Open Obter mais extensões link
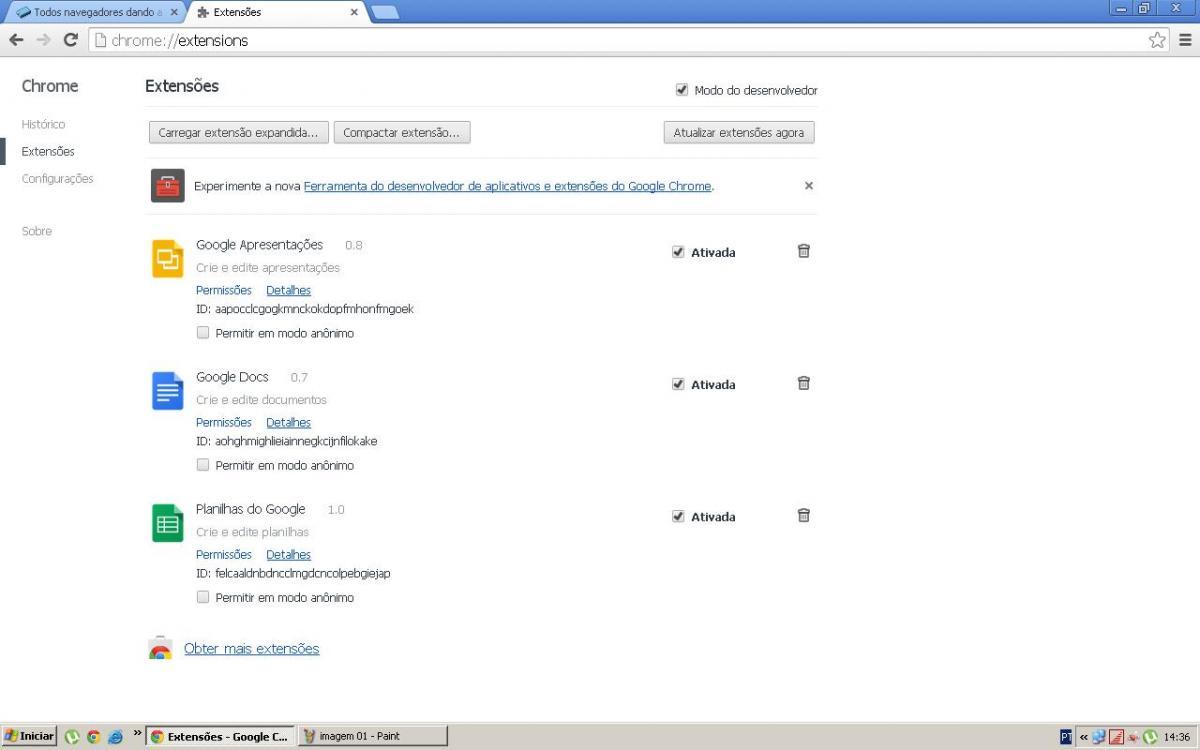The height and width of the screenshot is (750, 1200). [252, 649]
